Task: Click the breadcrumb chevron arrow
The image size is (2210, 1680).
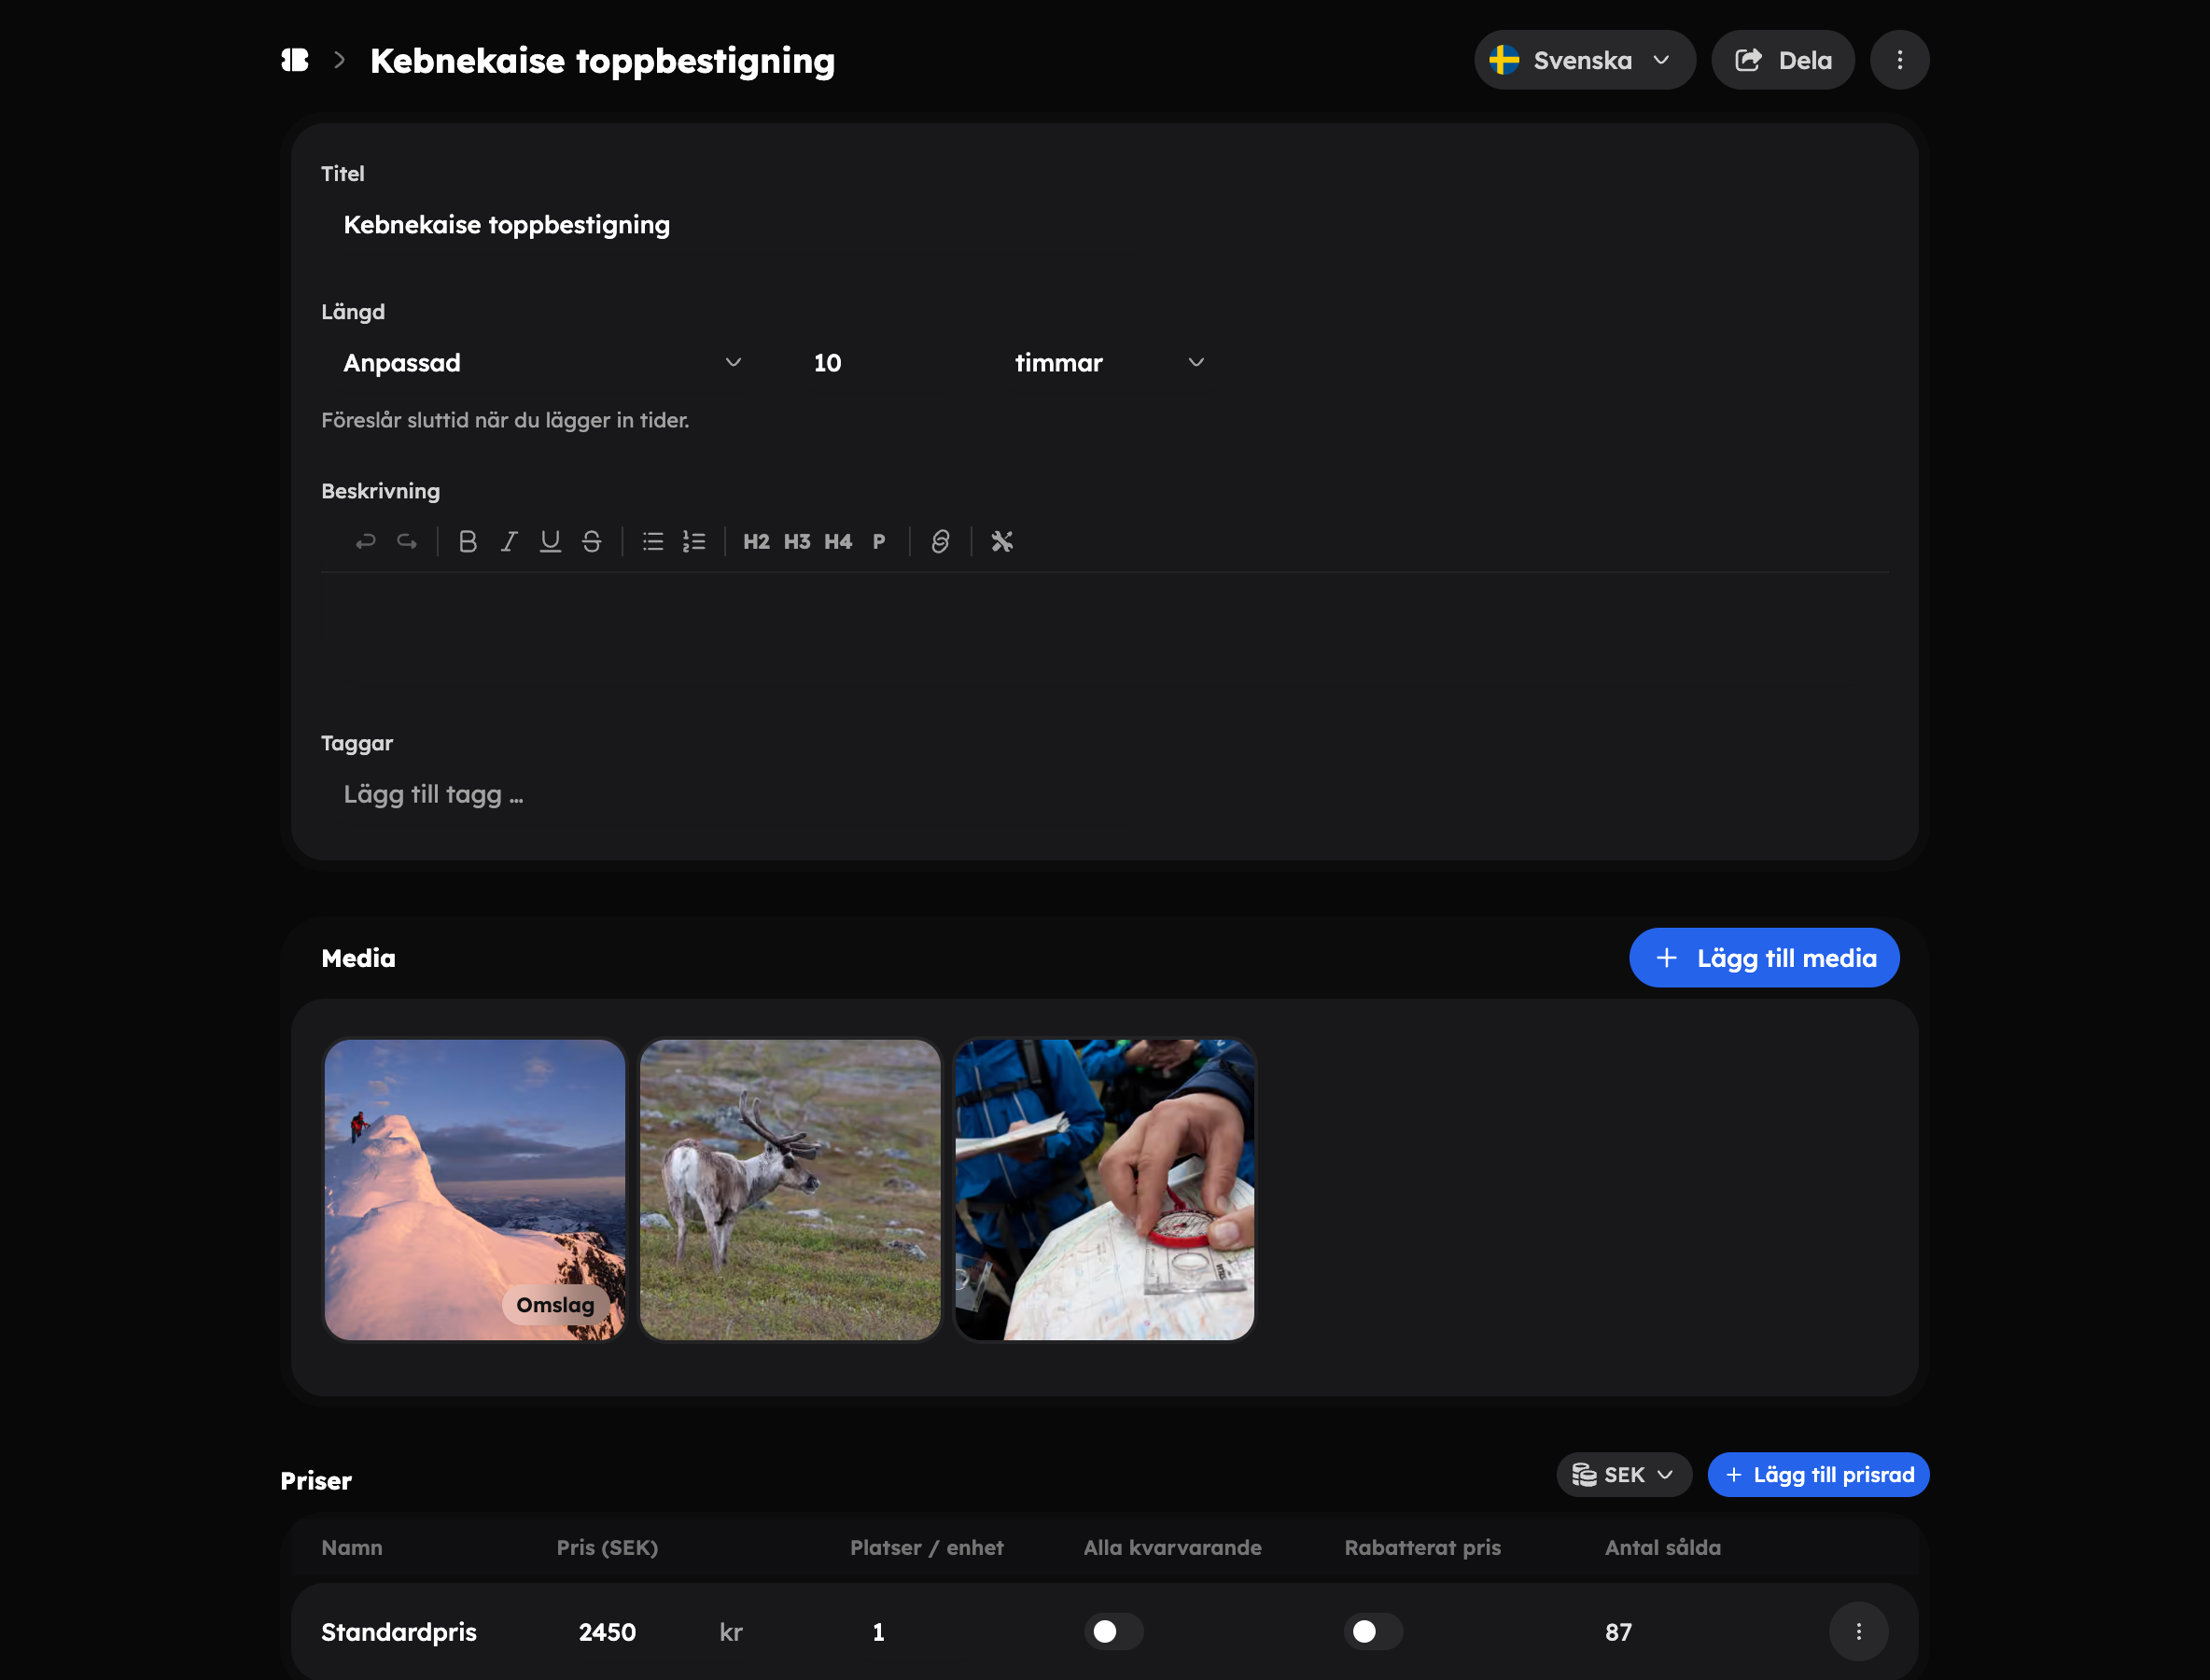Action: pos(339,60)
